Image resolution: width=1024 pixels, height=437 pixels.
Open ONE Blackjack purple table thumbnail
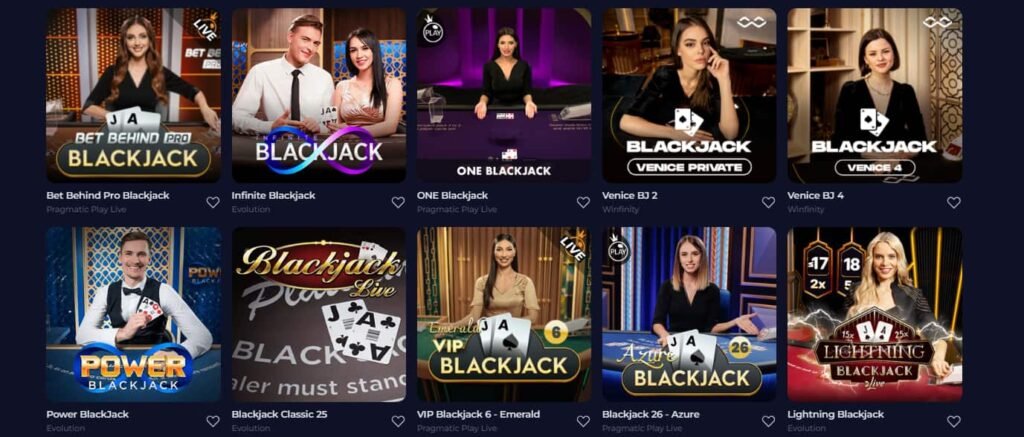[504, 95]
